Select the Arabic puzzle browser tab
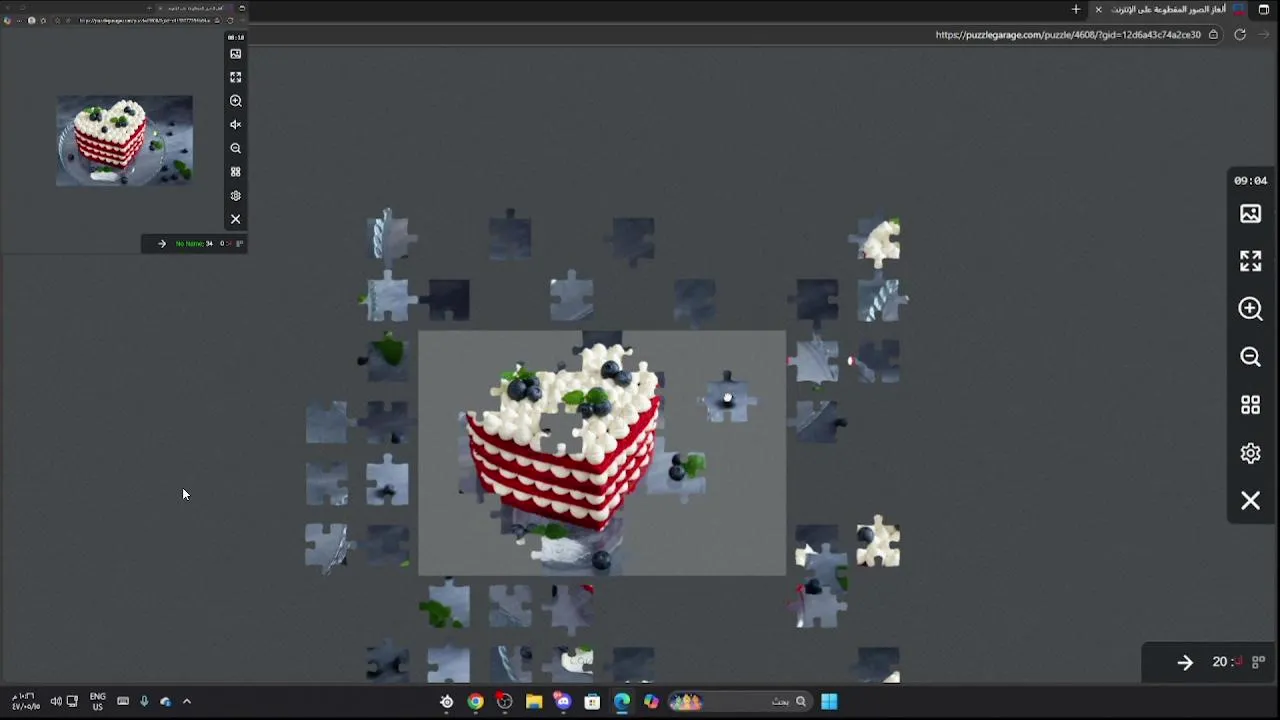The height and width of the screenshot is (720, 1280). click(1170, 9)
